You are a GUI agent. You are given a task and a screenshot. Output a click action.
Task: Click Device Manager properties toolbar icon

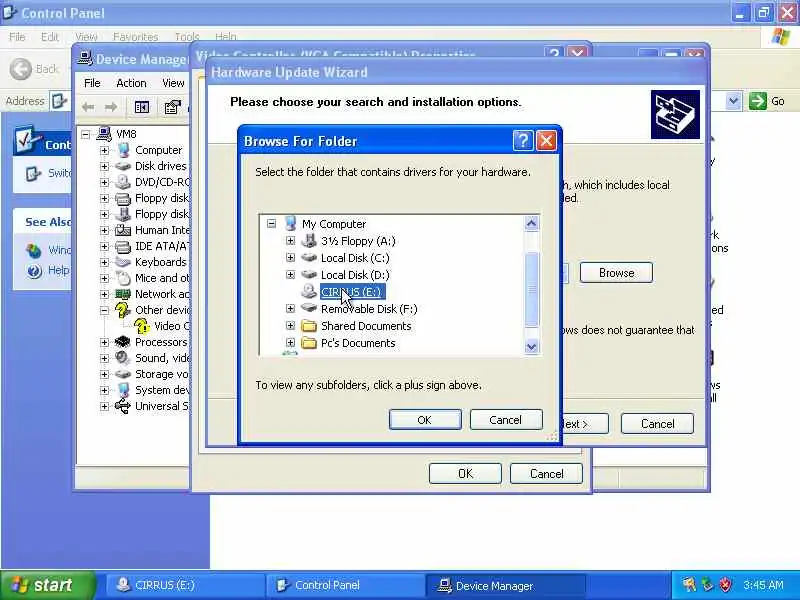(172, 107)
